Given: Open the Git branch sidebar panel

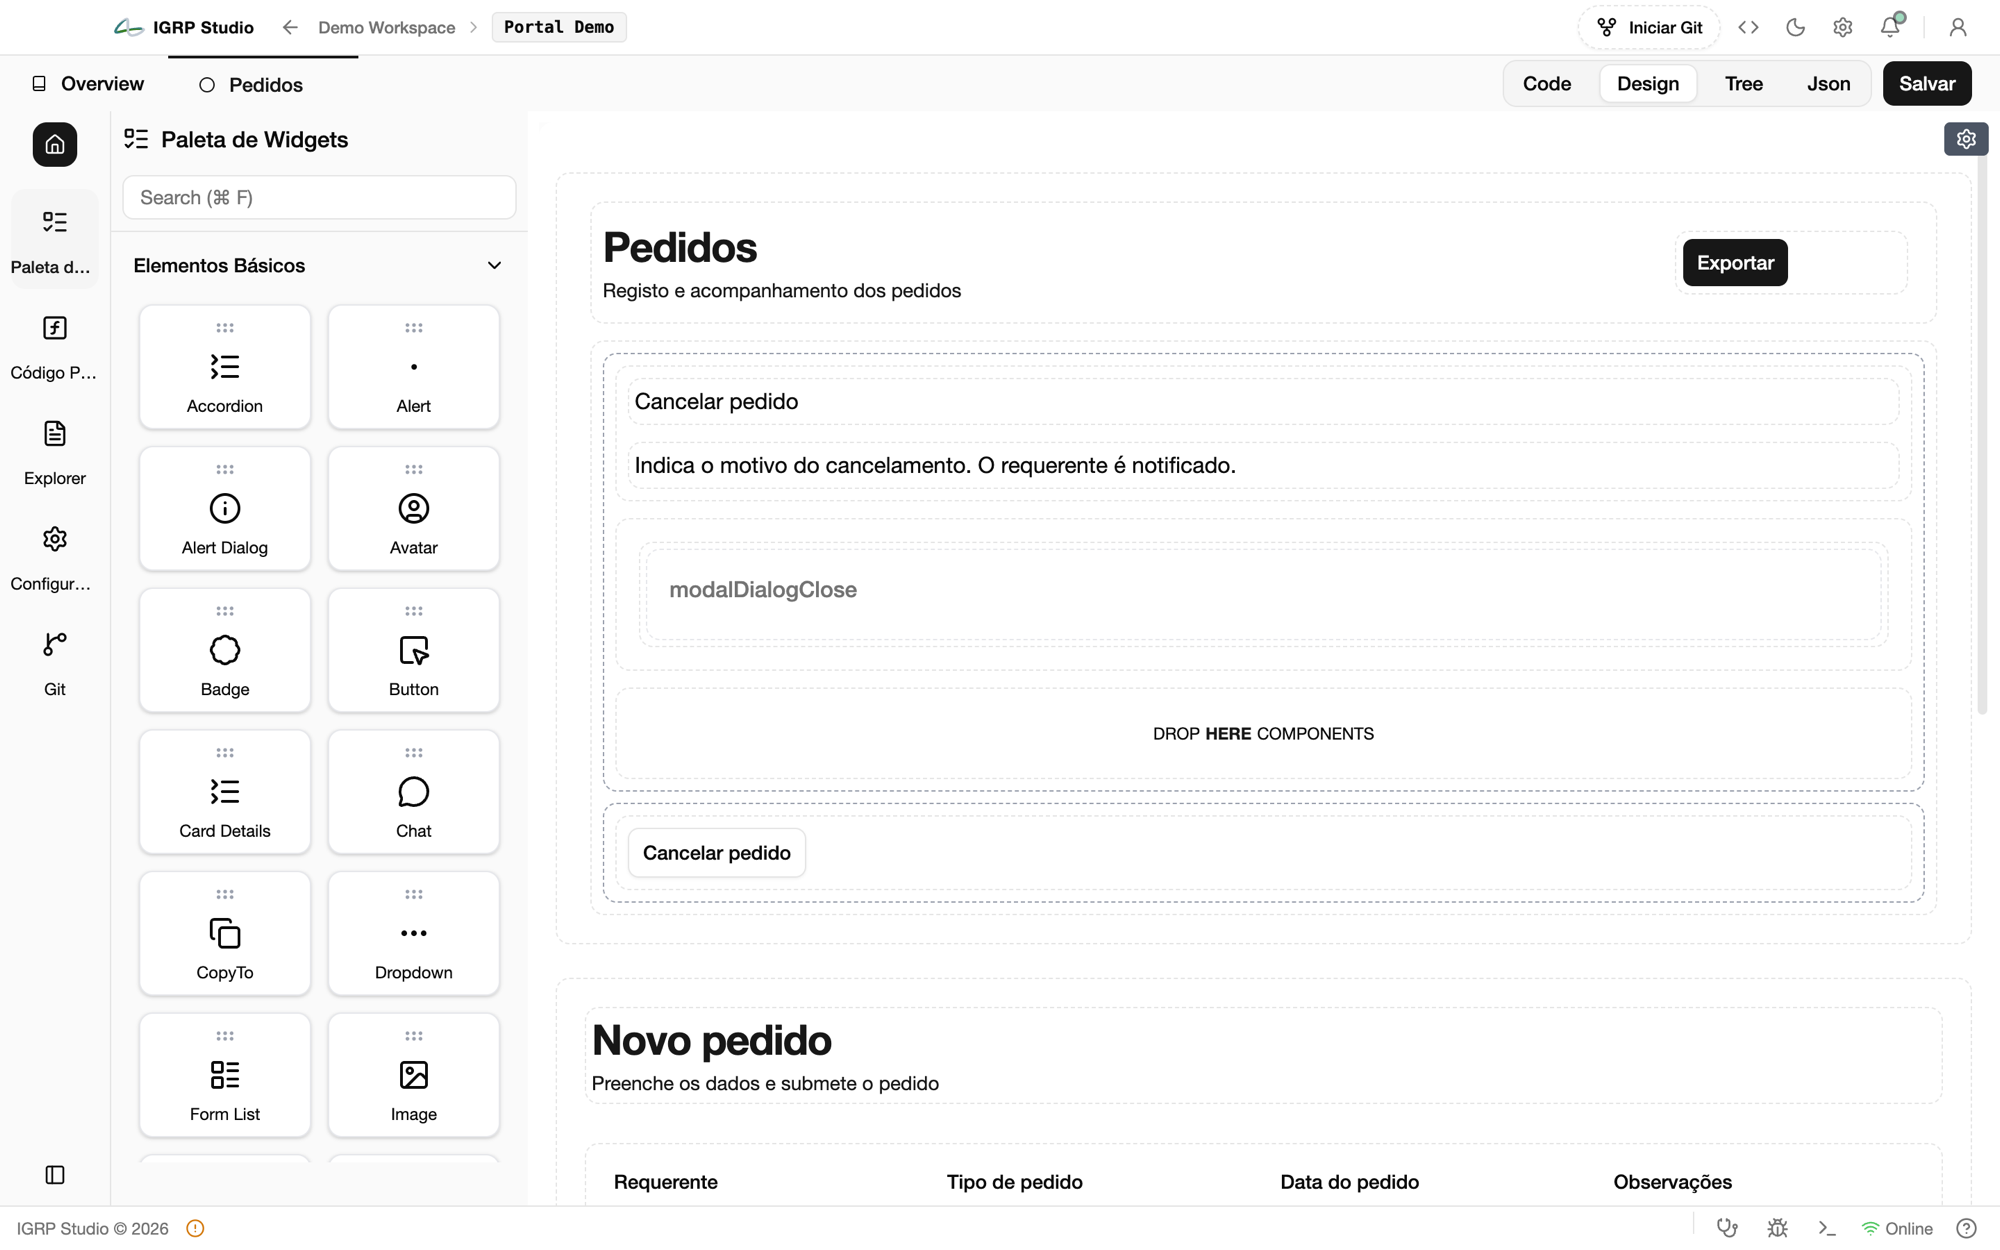Looking at the screenshot, I should pyautogui.click(x=55, y=664).
